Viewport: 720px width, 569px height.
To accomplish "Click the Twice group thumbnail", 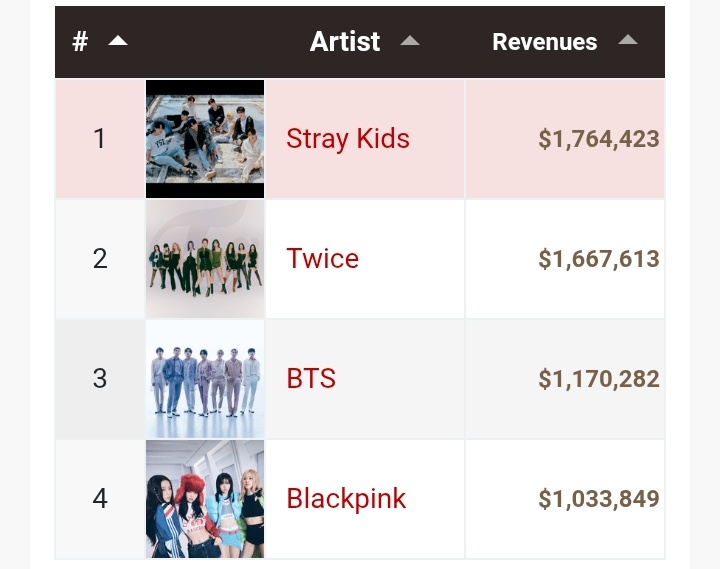I will point(205,259).
